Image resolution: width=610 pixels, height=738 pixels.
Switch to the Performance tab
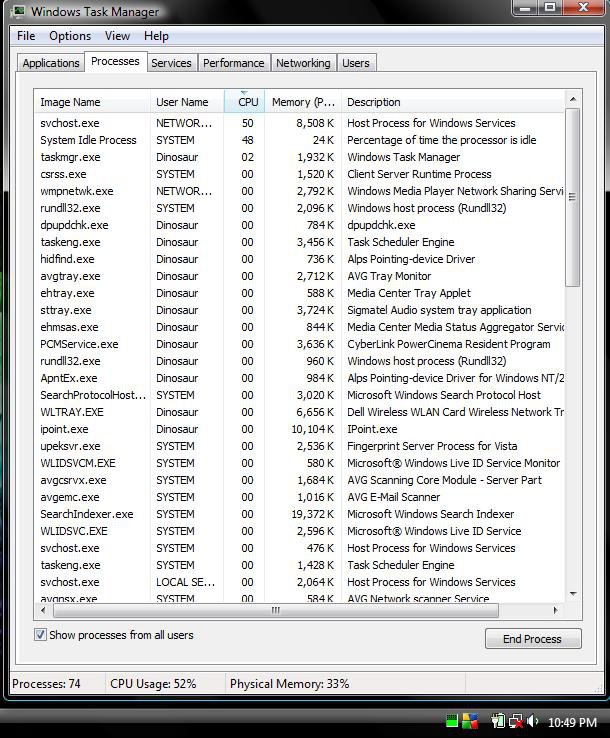click(x=233, y=63)
